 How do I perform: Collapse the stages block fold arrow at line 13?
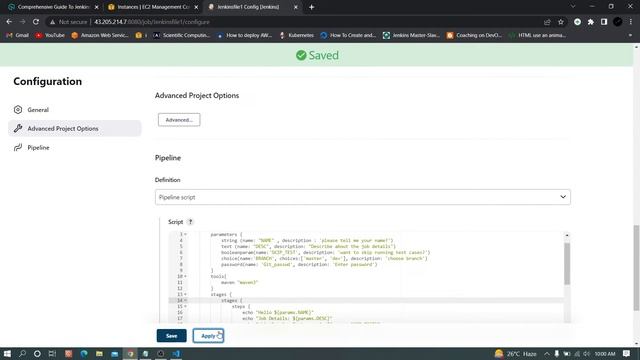[x=185, y=294]
